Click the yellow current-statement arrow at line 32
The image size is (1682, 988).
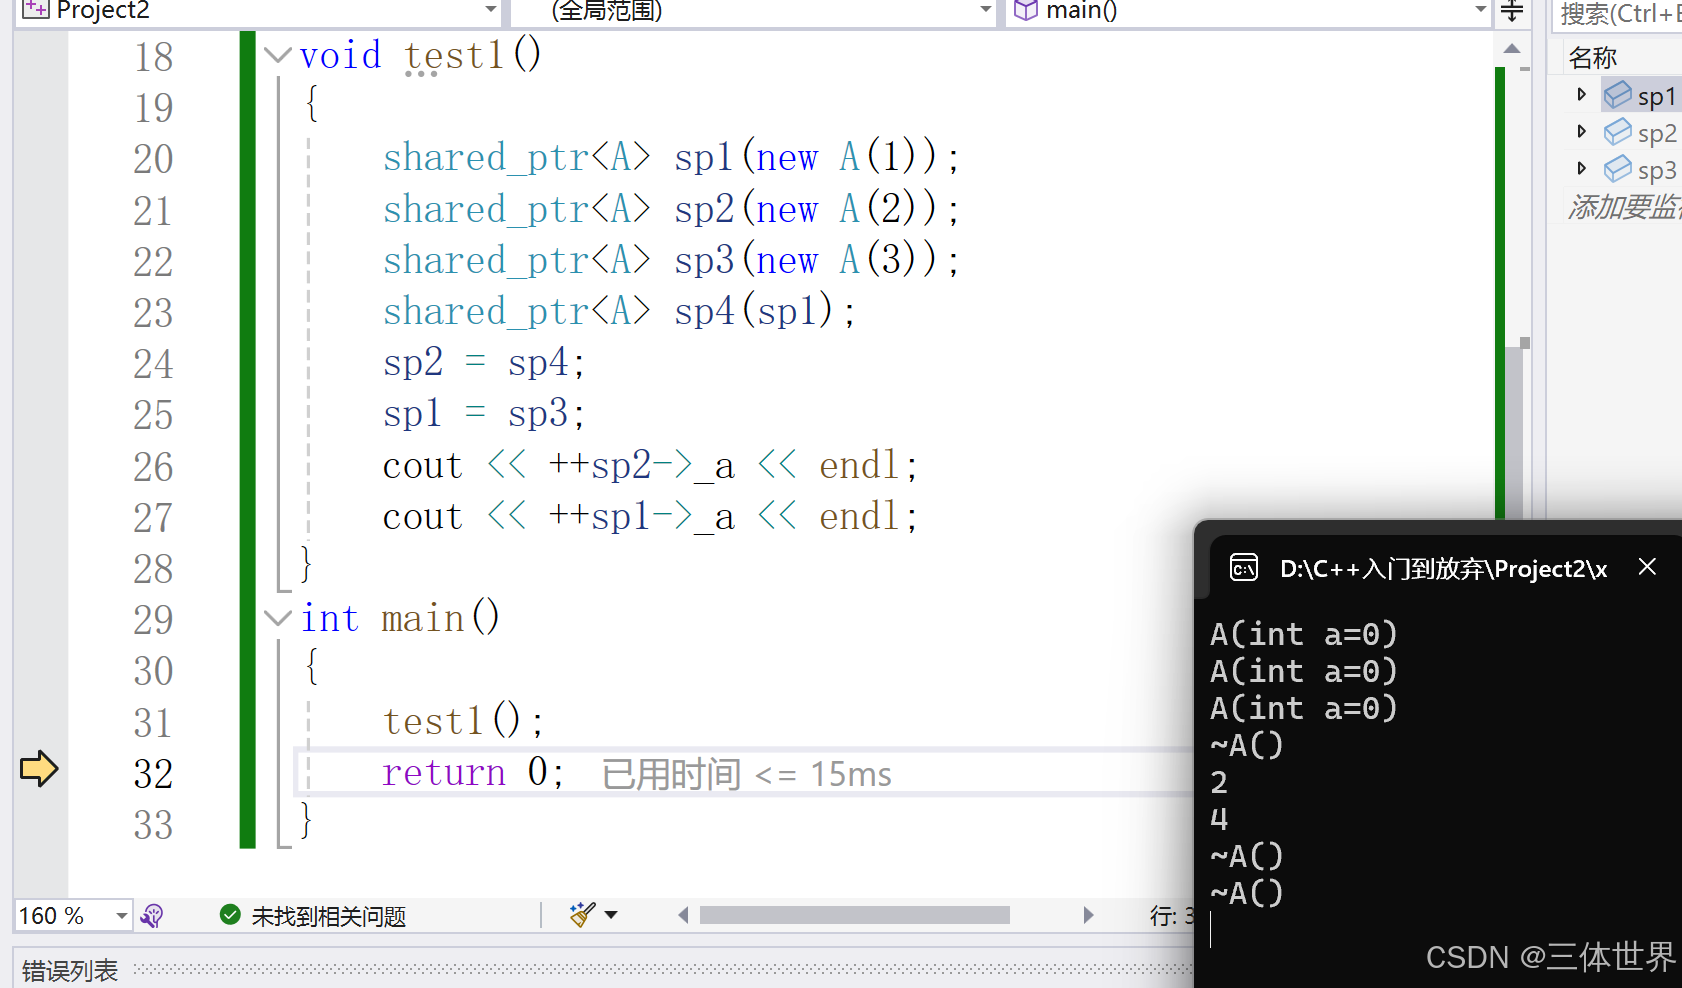point(39,769)
